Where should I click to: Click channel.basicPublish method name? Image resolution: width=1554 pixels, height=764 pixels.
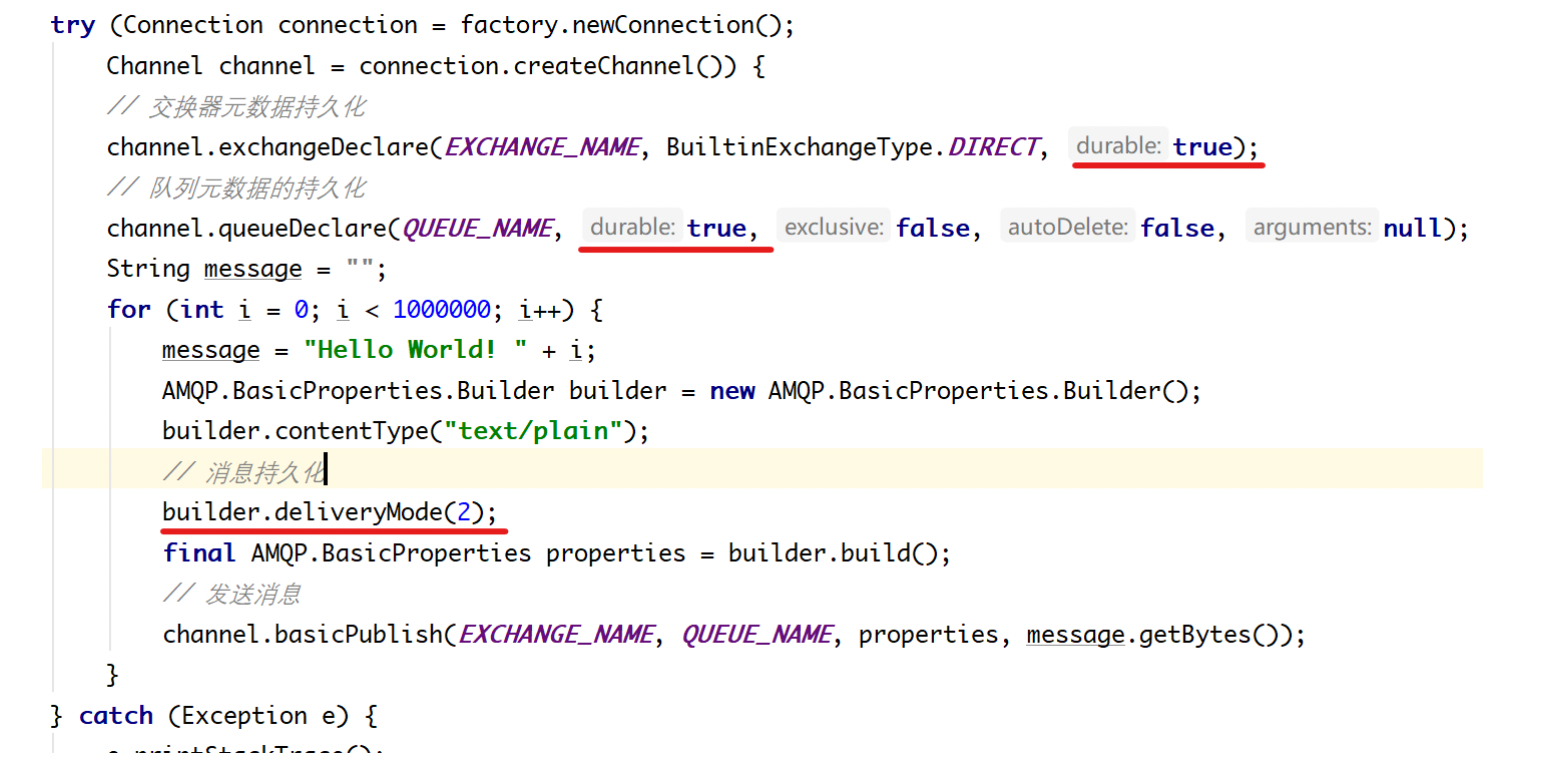pos(303,634)
